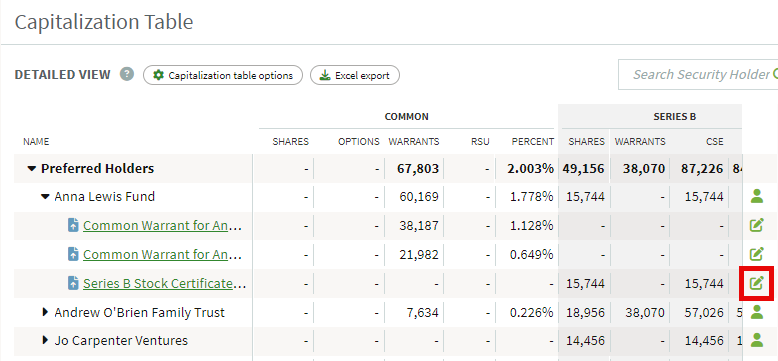
Task: Click the edit icon on the 21,982 warrant row
Action: click(756, 254)
